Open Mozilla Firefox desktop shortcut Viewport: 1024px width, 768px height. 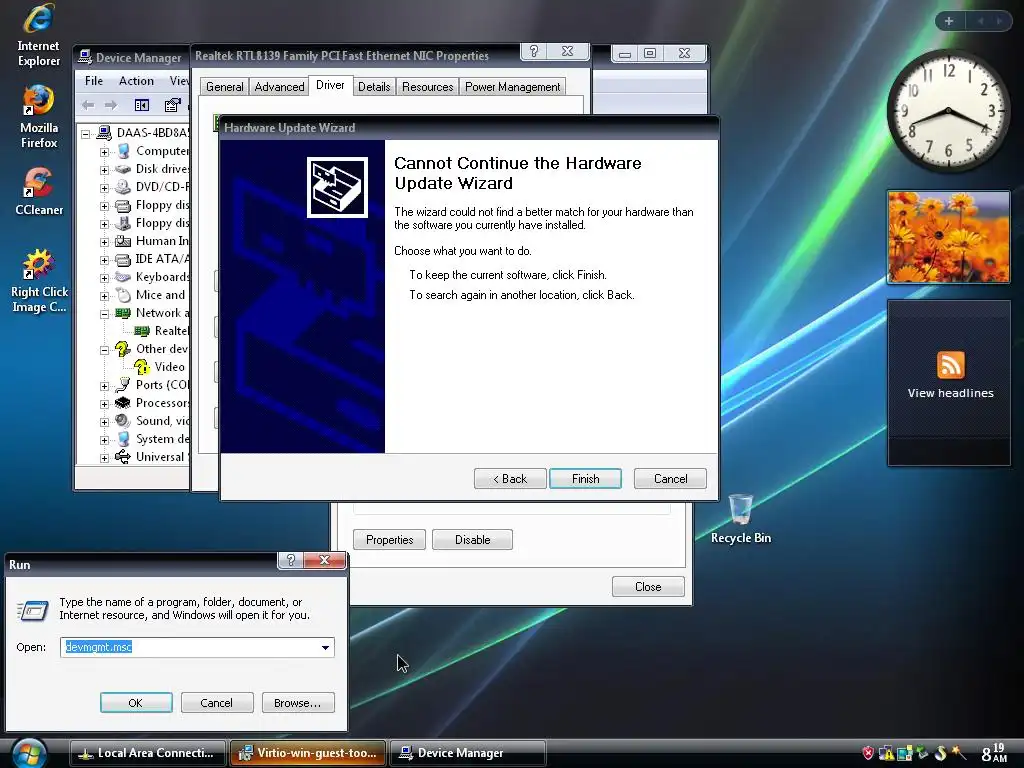pyautogui.click(x=39, y=118)
